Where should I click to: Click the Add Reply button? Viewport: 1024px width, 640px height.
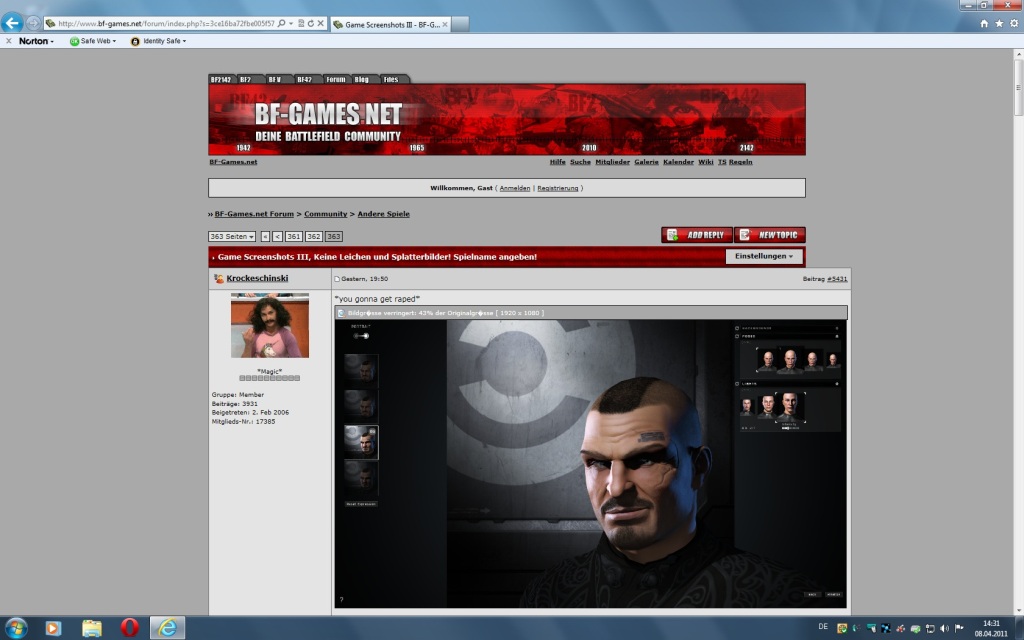coord(697,235)
